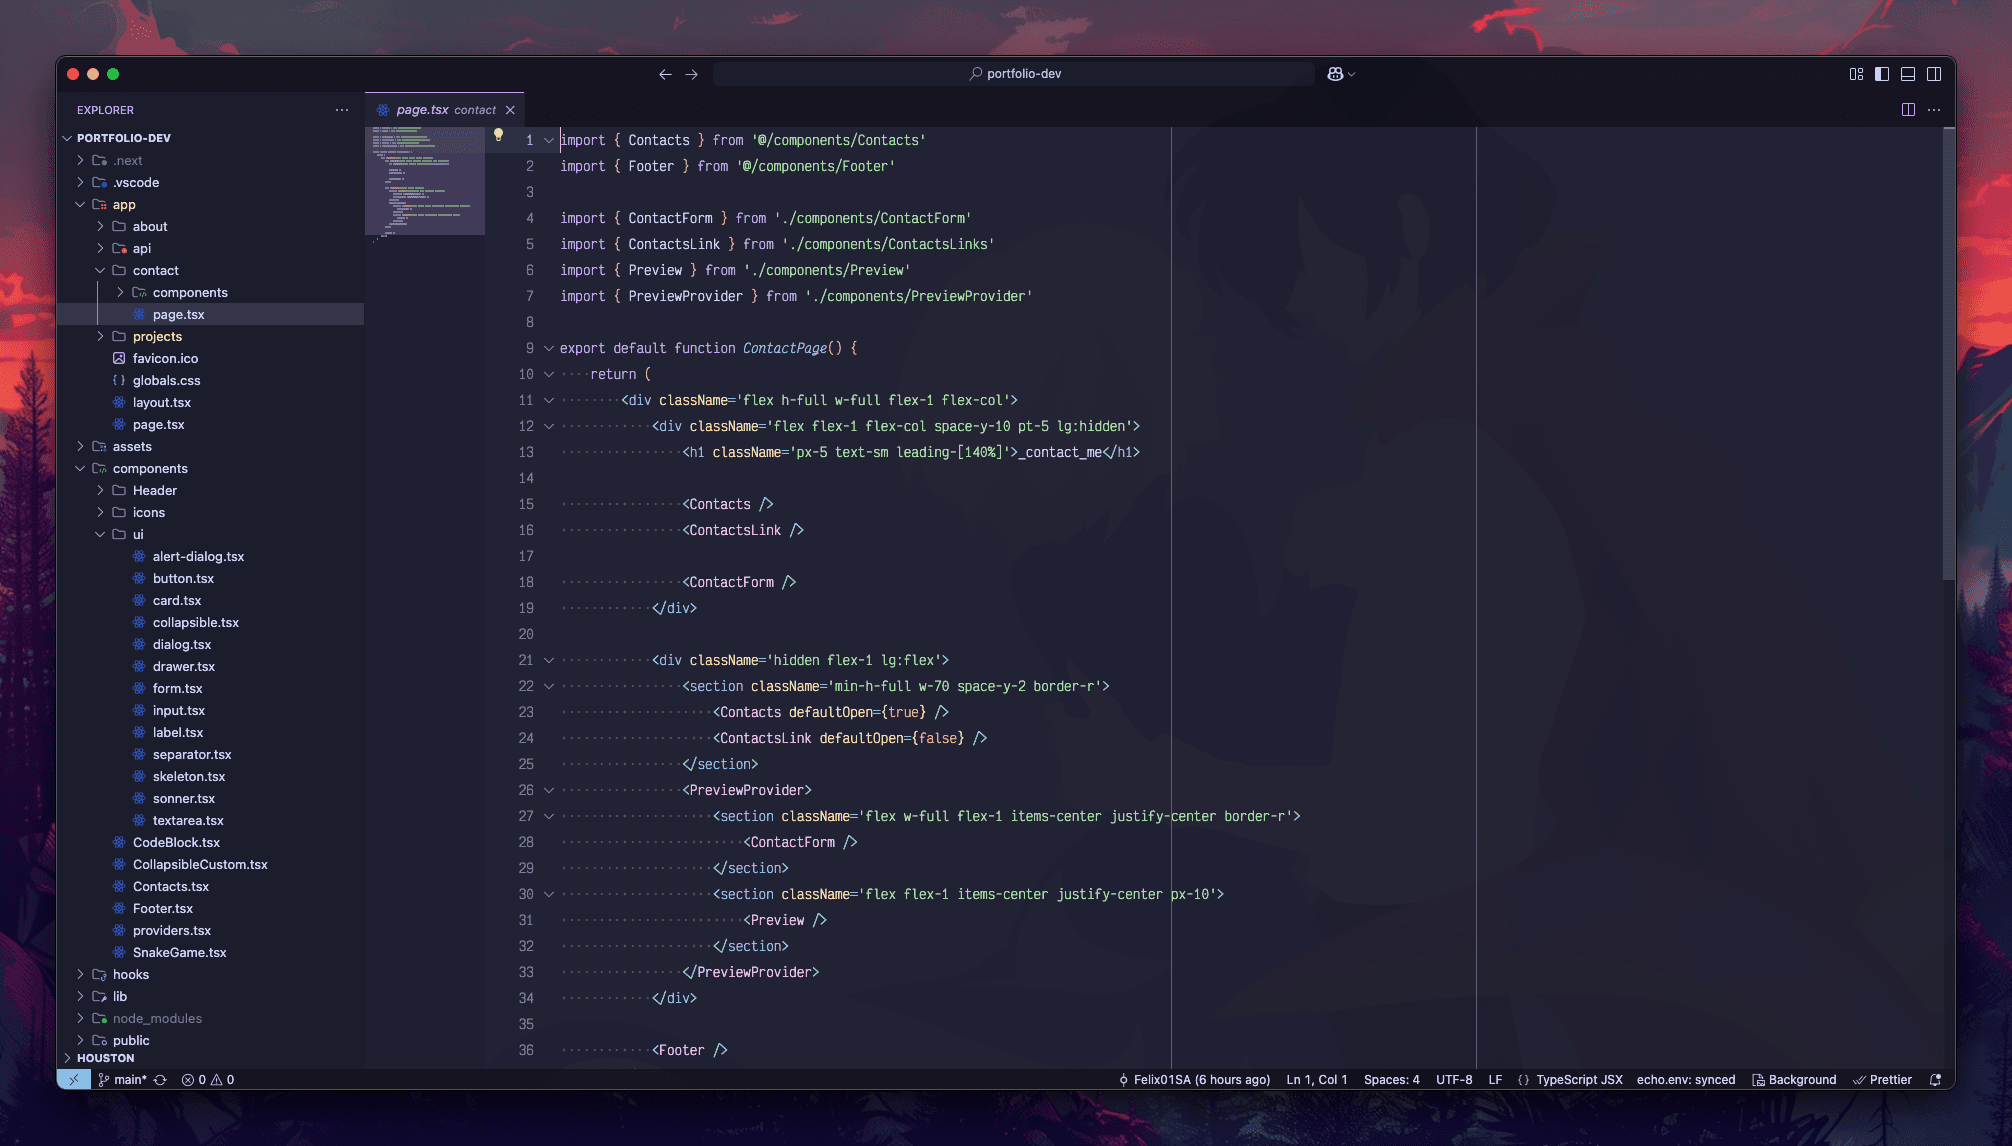Click the Synchronize Changes icon

[160, 1080]
